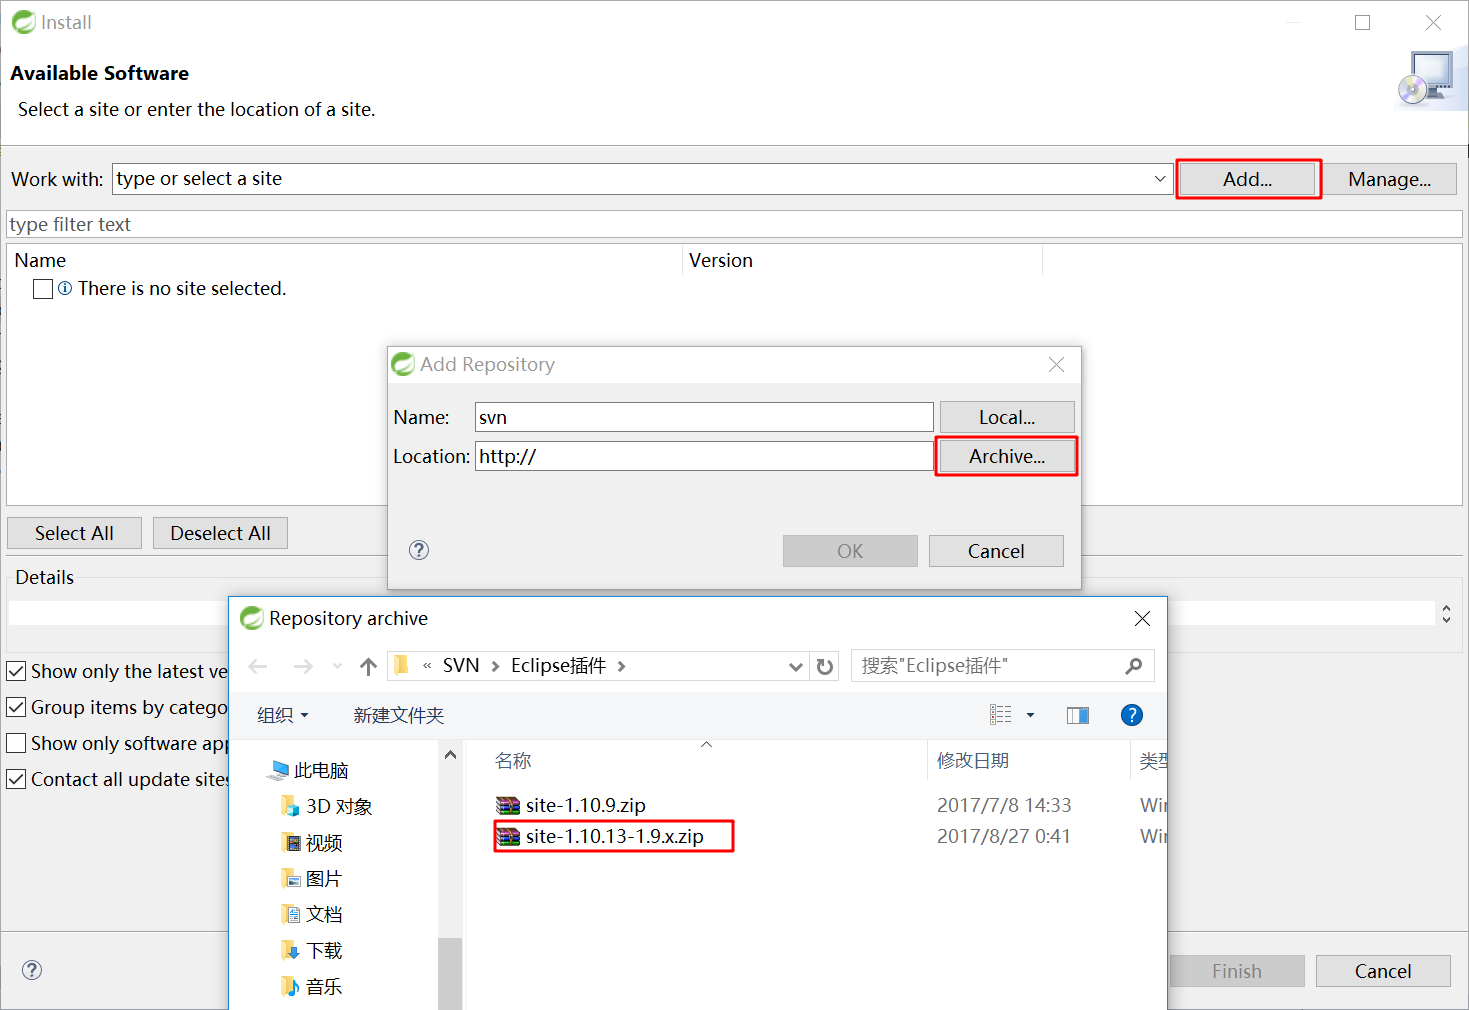Click the Details stepper arrows
Image resolution: width=1469 pixels, height=1010 pixels.
[x=1446, y=613]
